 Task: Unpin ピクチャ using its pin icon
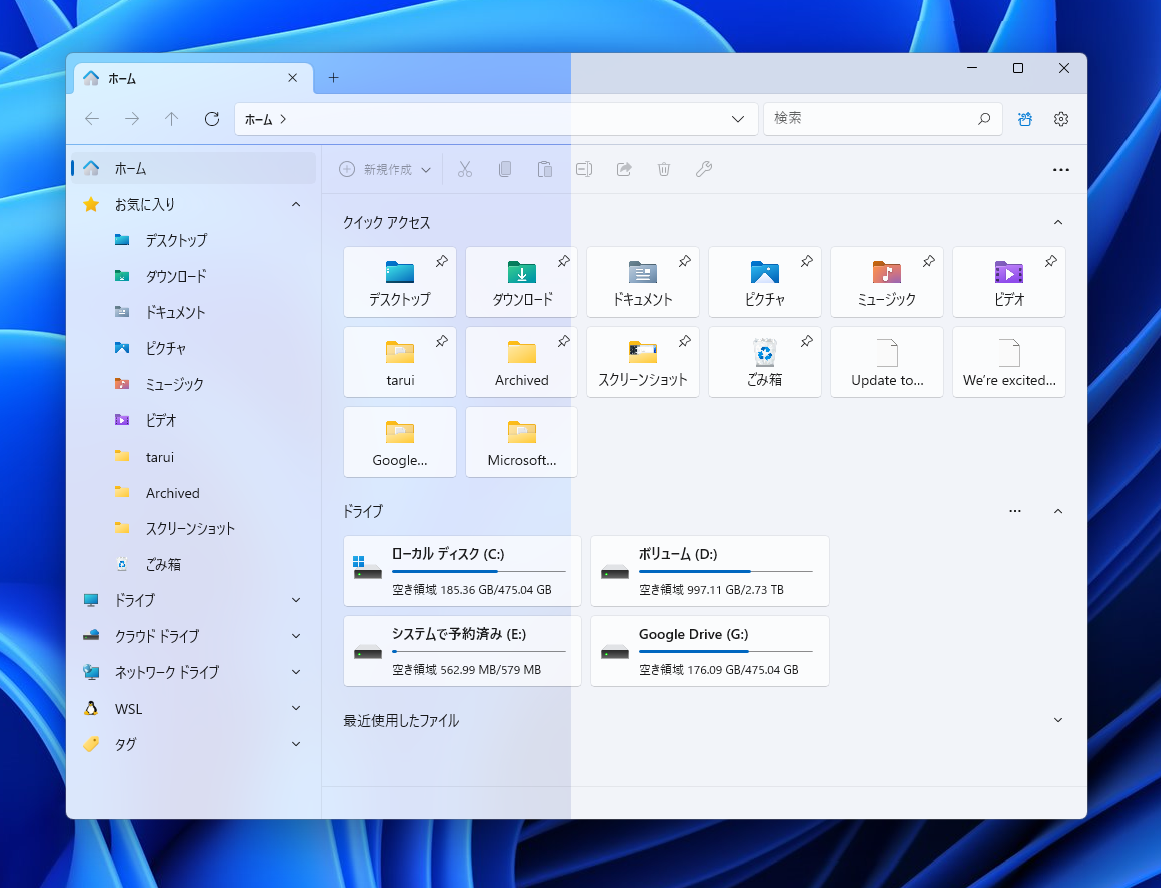(x=807, y=261)
